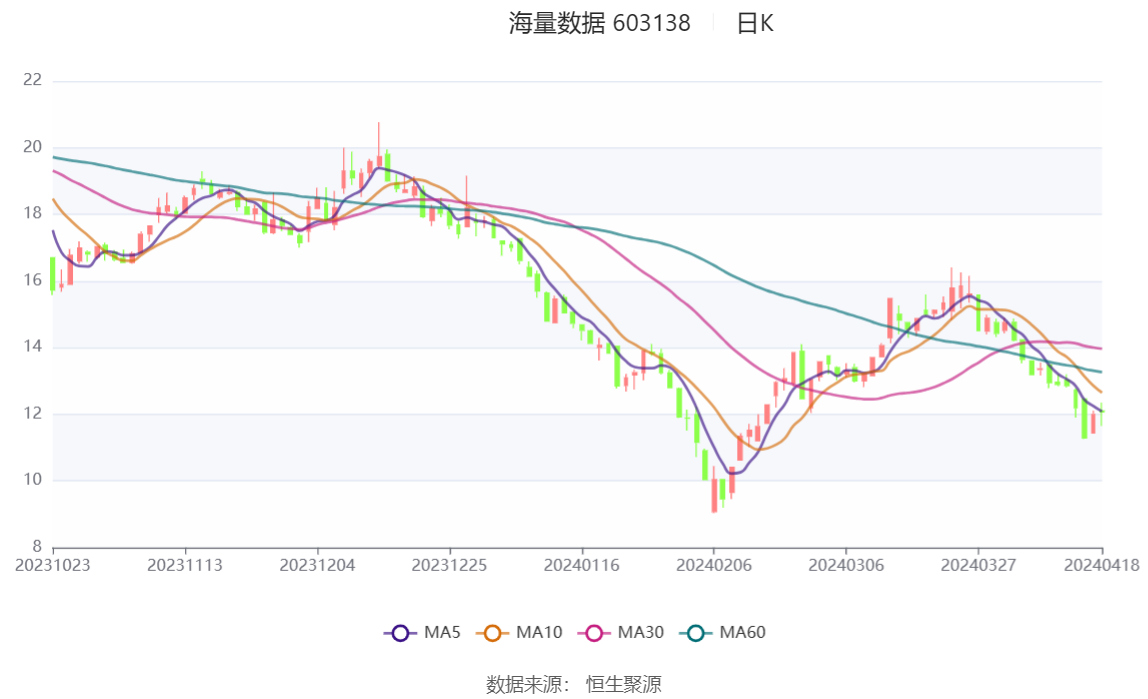The width and height of the screenshot is (1148, 699).
Task: Click the tallest red candlestick near 20
Action: pos(379,160)
